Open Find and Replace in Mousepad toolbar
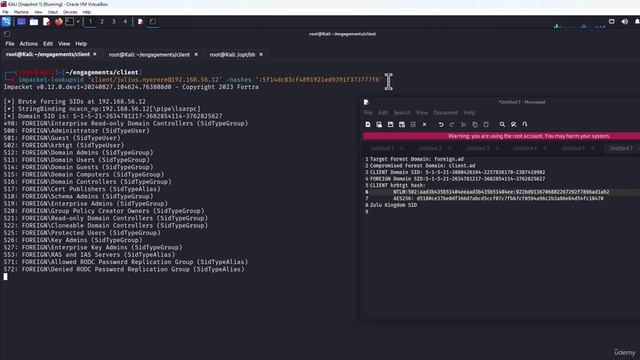 (513, 124)
